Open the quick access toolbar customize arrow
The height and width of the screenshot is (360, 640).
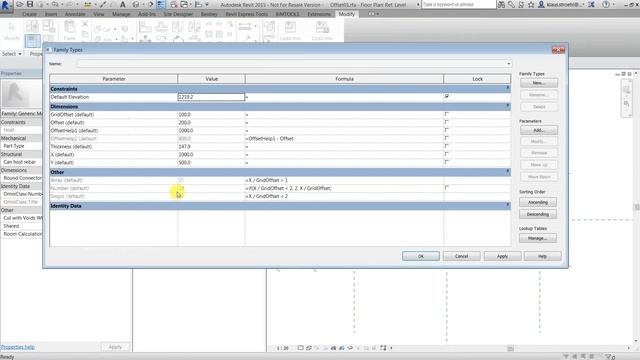coord(207,4)
